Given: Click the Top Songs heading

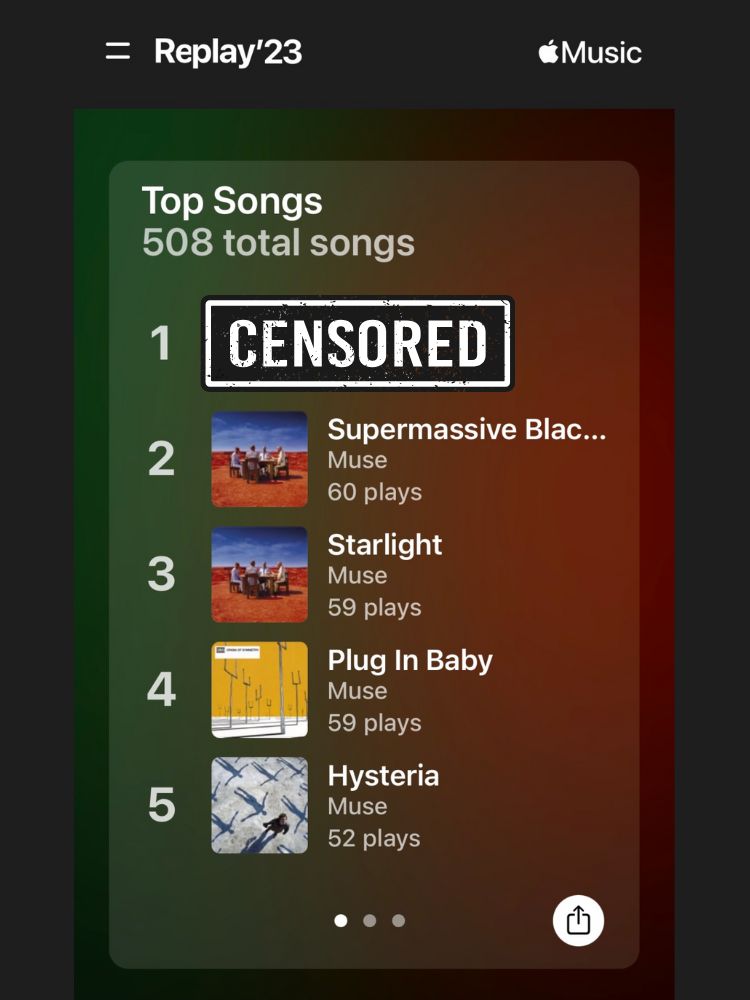Looking at the screenshot, I should tap(232, 201).
